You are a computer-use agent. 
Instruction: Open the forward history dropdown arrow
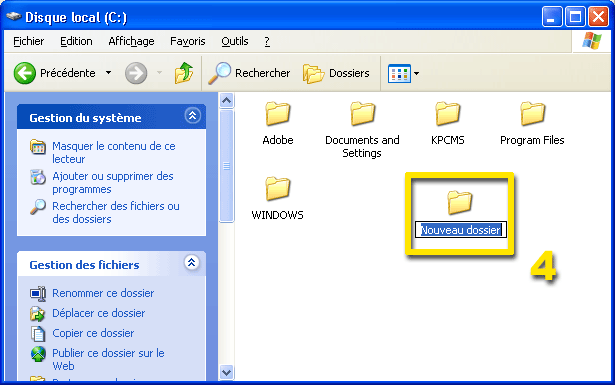point(159,73)
